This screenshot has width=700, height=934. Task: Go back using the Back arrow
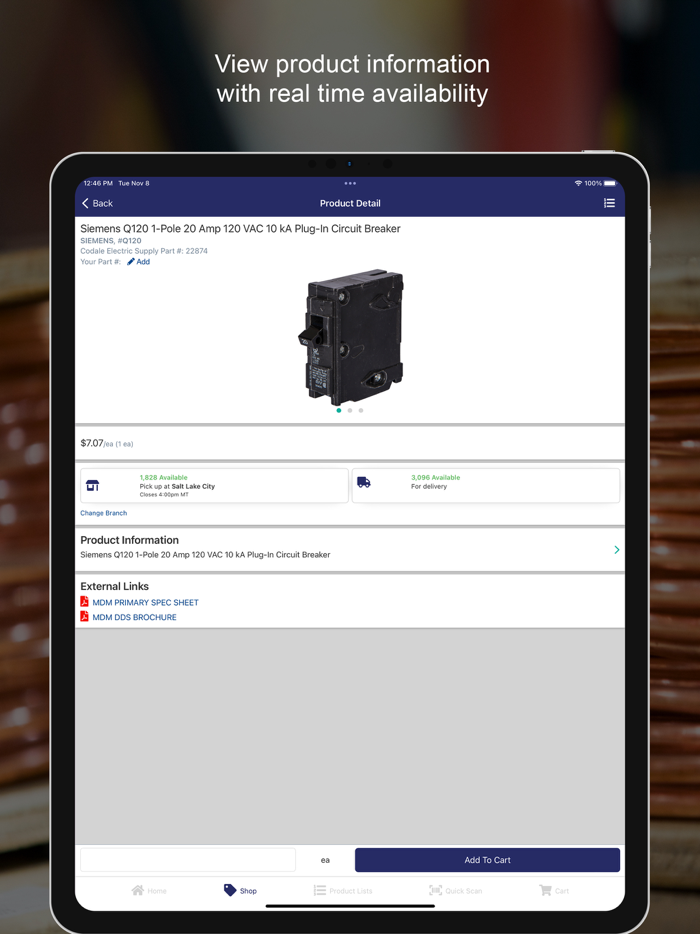[x=97, y=203]
